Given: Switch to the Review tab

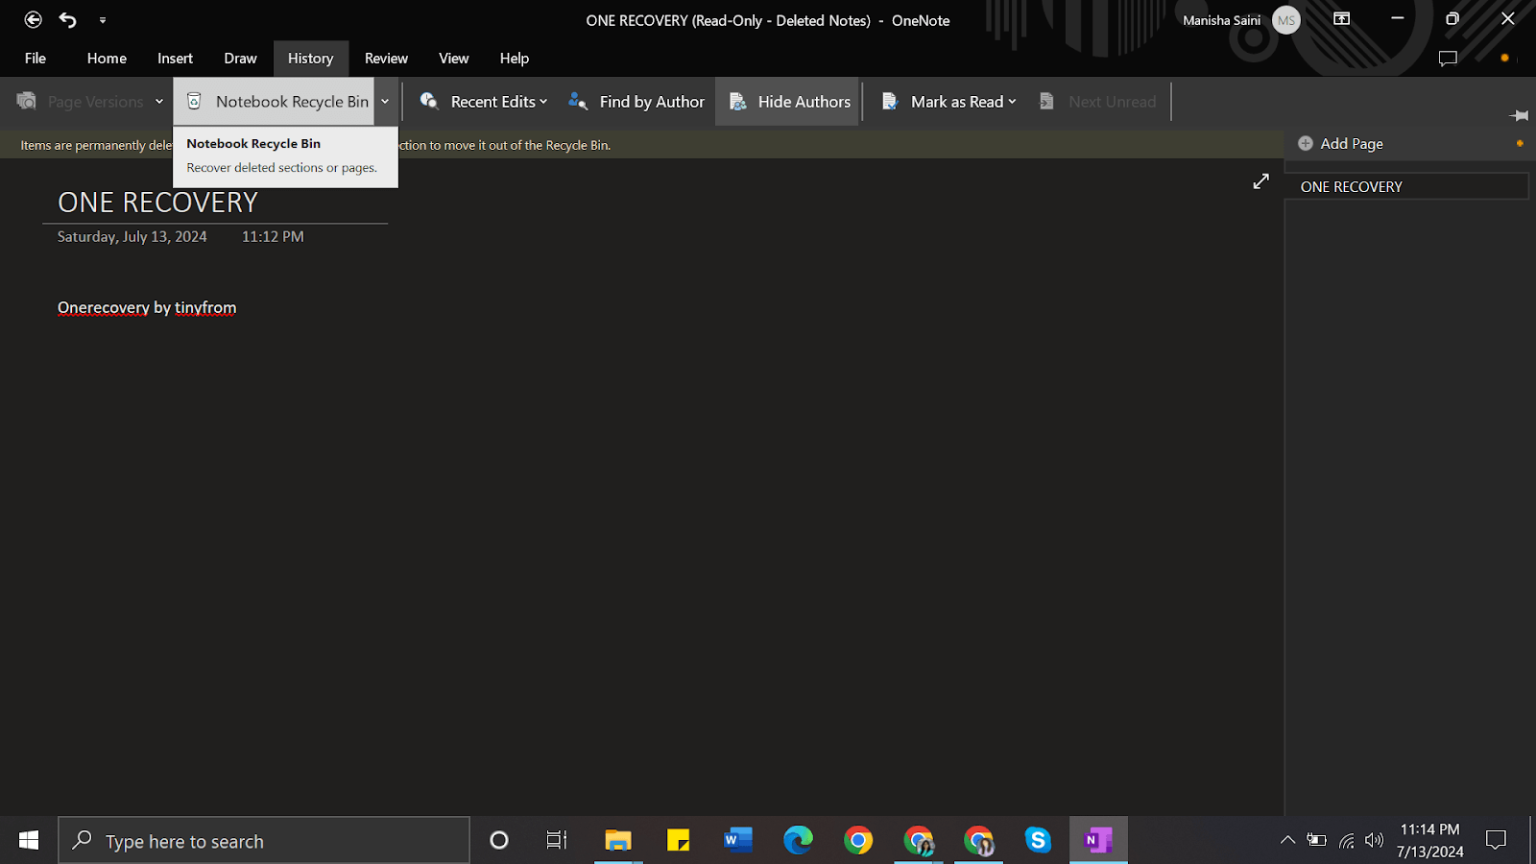Looking at the screenshot, I should (x=386, y=58).
